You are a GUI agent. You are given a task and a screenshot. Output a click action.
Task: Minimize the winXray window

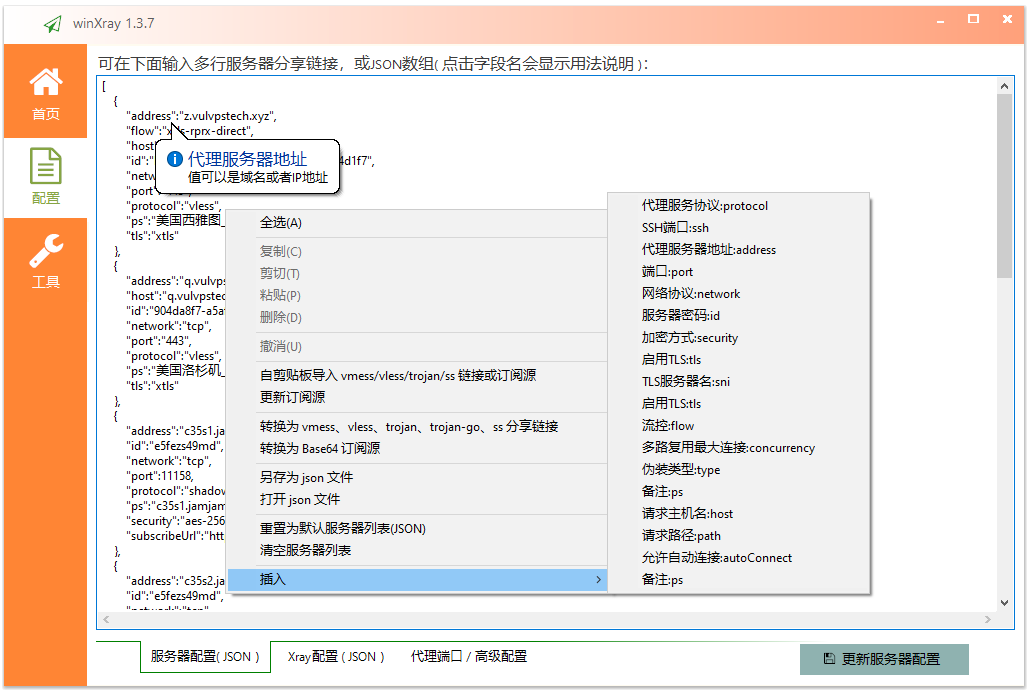click(x=941, y=20)
